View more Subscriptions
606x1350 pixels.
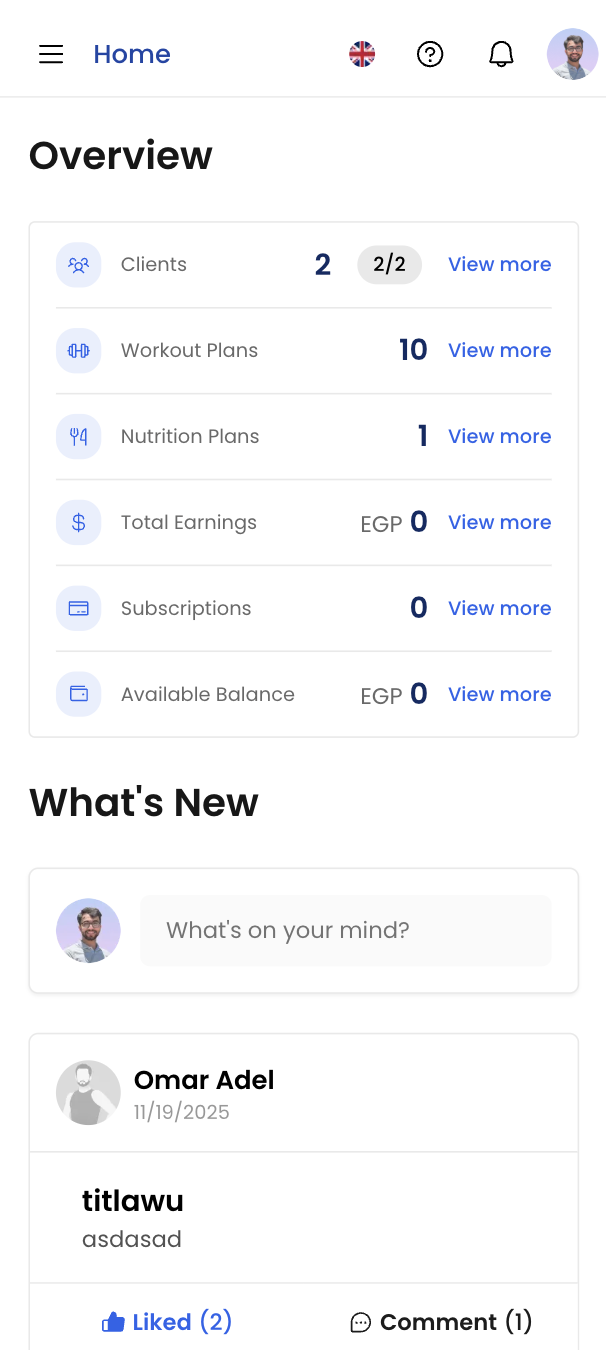(499, 609)
